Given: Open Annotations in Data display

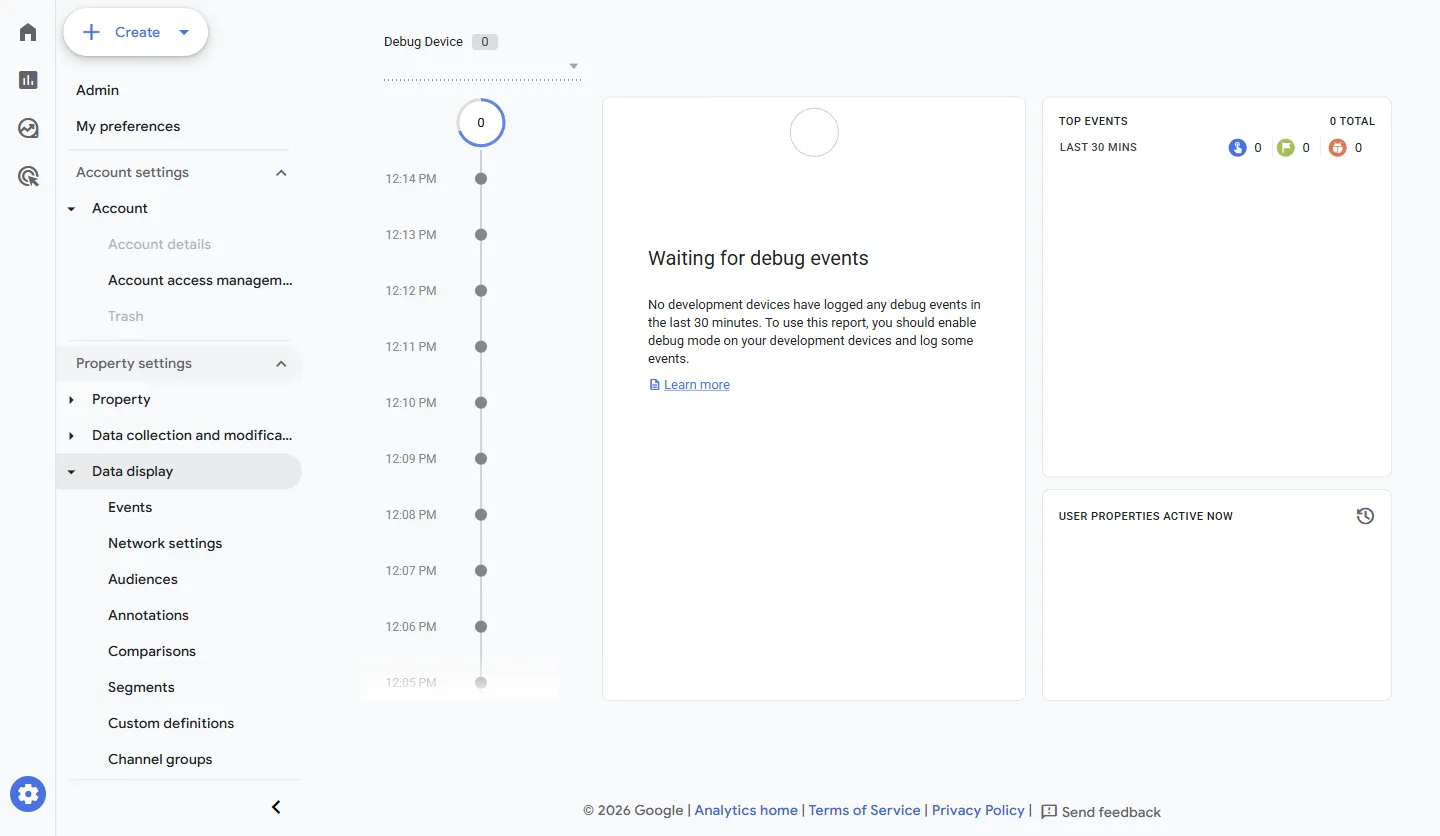Looking at the screenshot, I should click(x=148, y=615).
